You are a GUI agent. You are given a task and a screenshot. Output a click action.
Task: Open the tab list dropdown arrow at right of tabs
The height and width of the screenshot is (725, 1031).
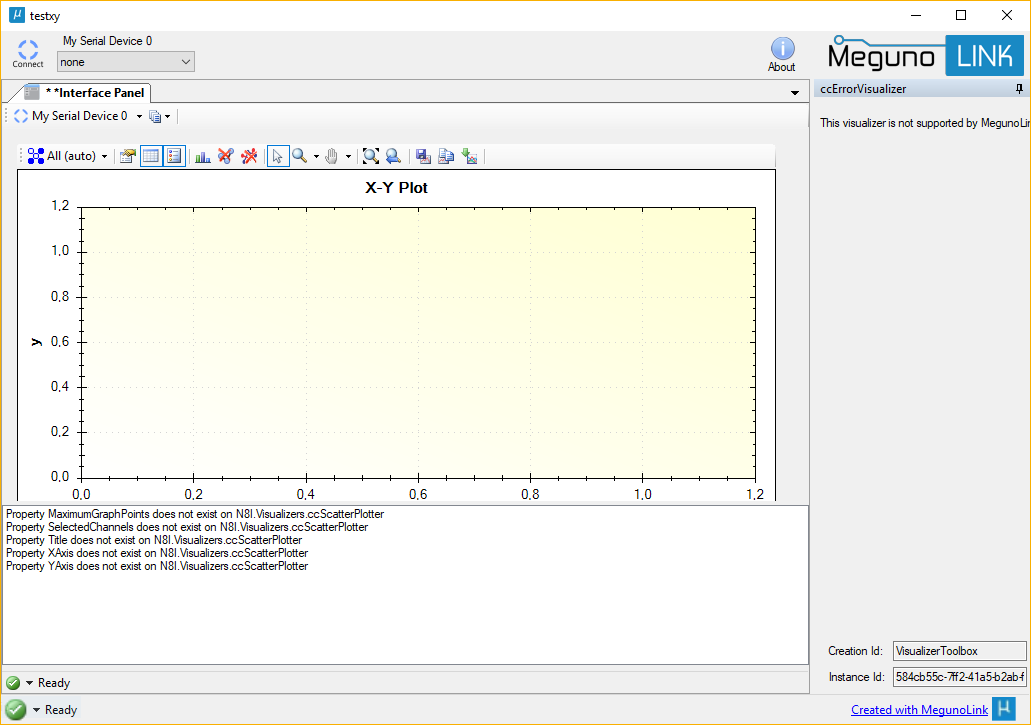tap(795, 93)
